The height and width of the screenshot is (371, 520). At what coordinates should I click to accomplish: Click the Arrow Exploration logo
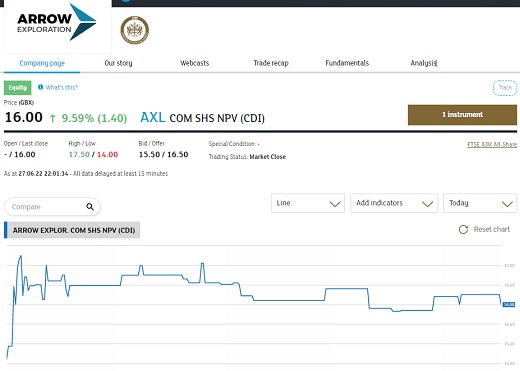57,23
